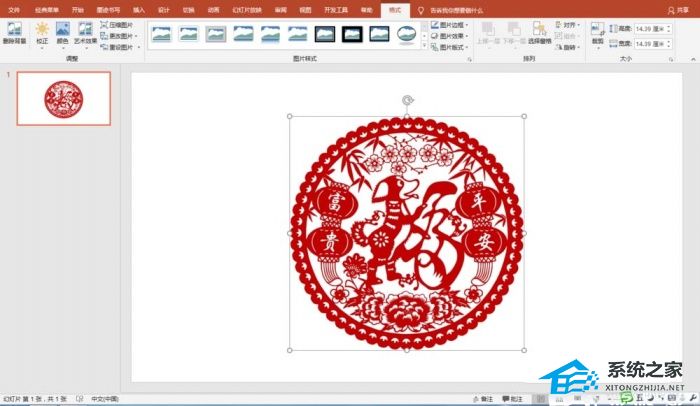Open the Align (对齐) dropdown
This screenshot has height=406, width=700.
568,25
